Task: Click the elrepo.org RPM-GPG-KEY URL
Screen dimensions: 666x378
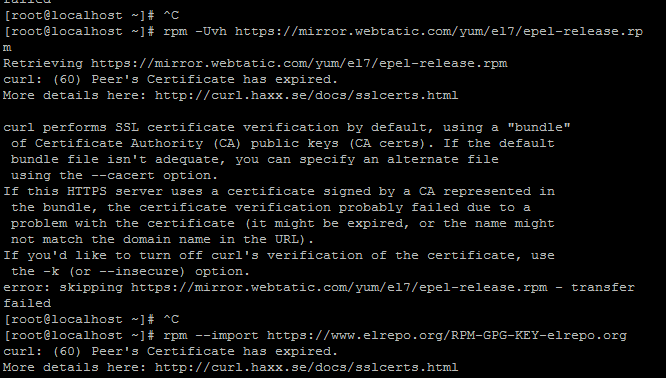Action: point(447,336)
